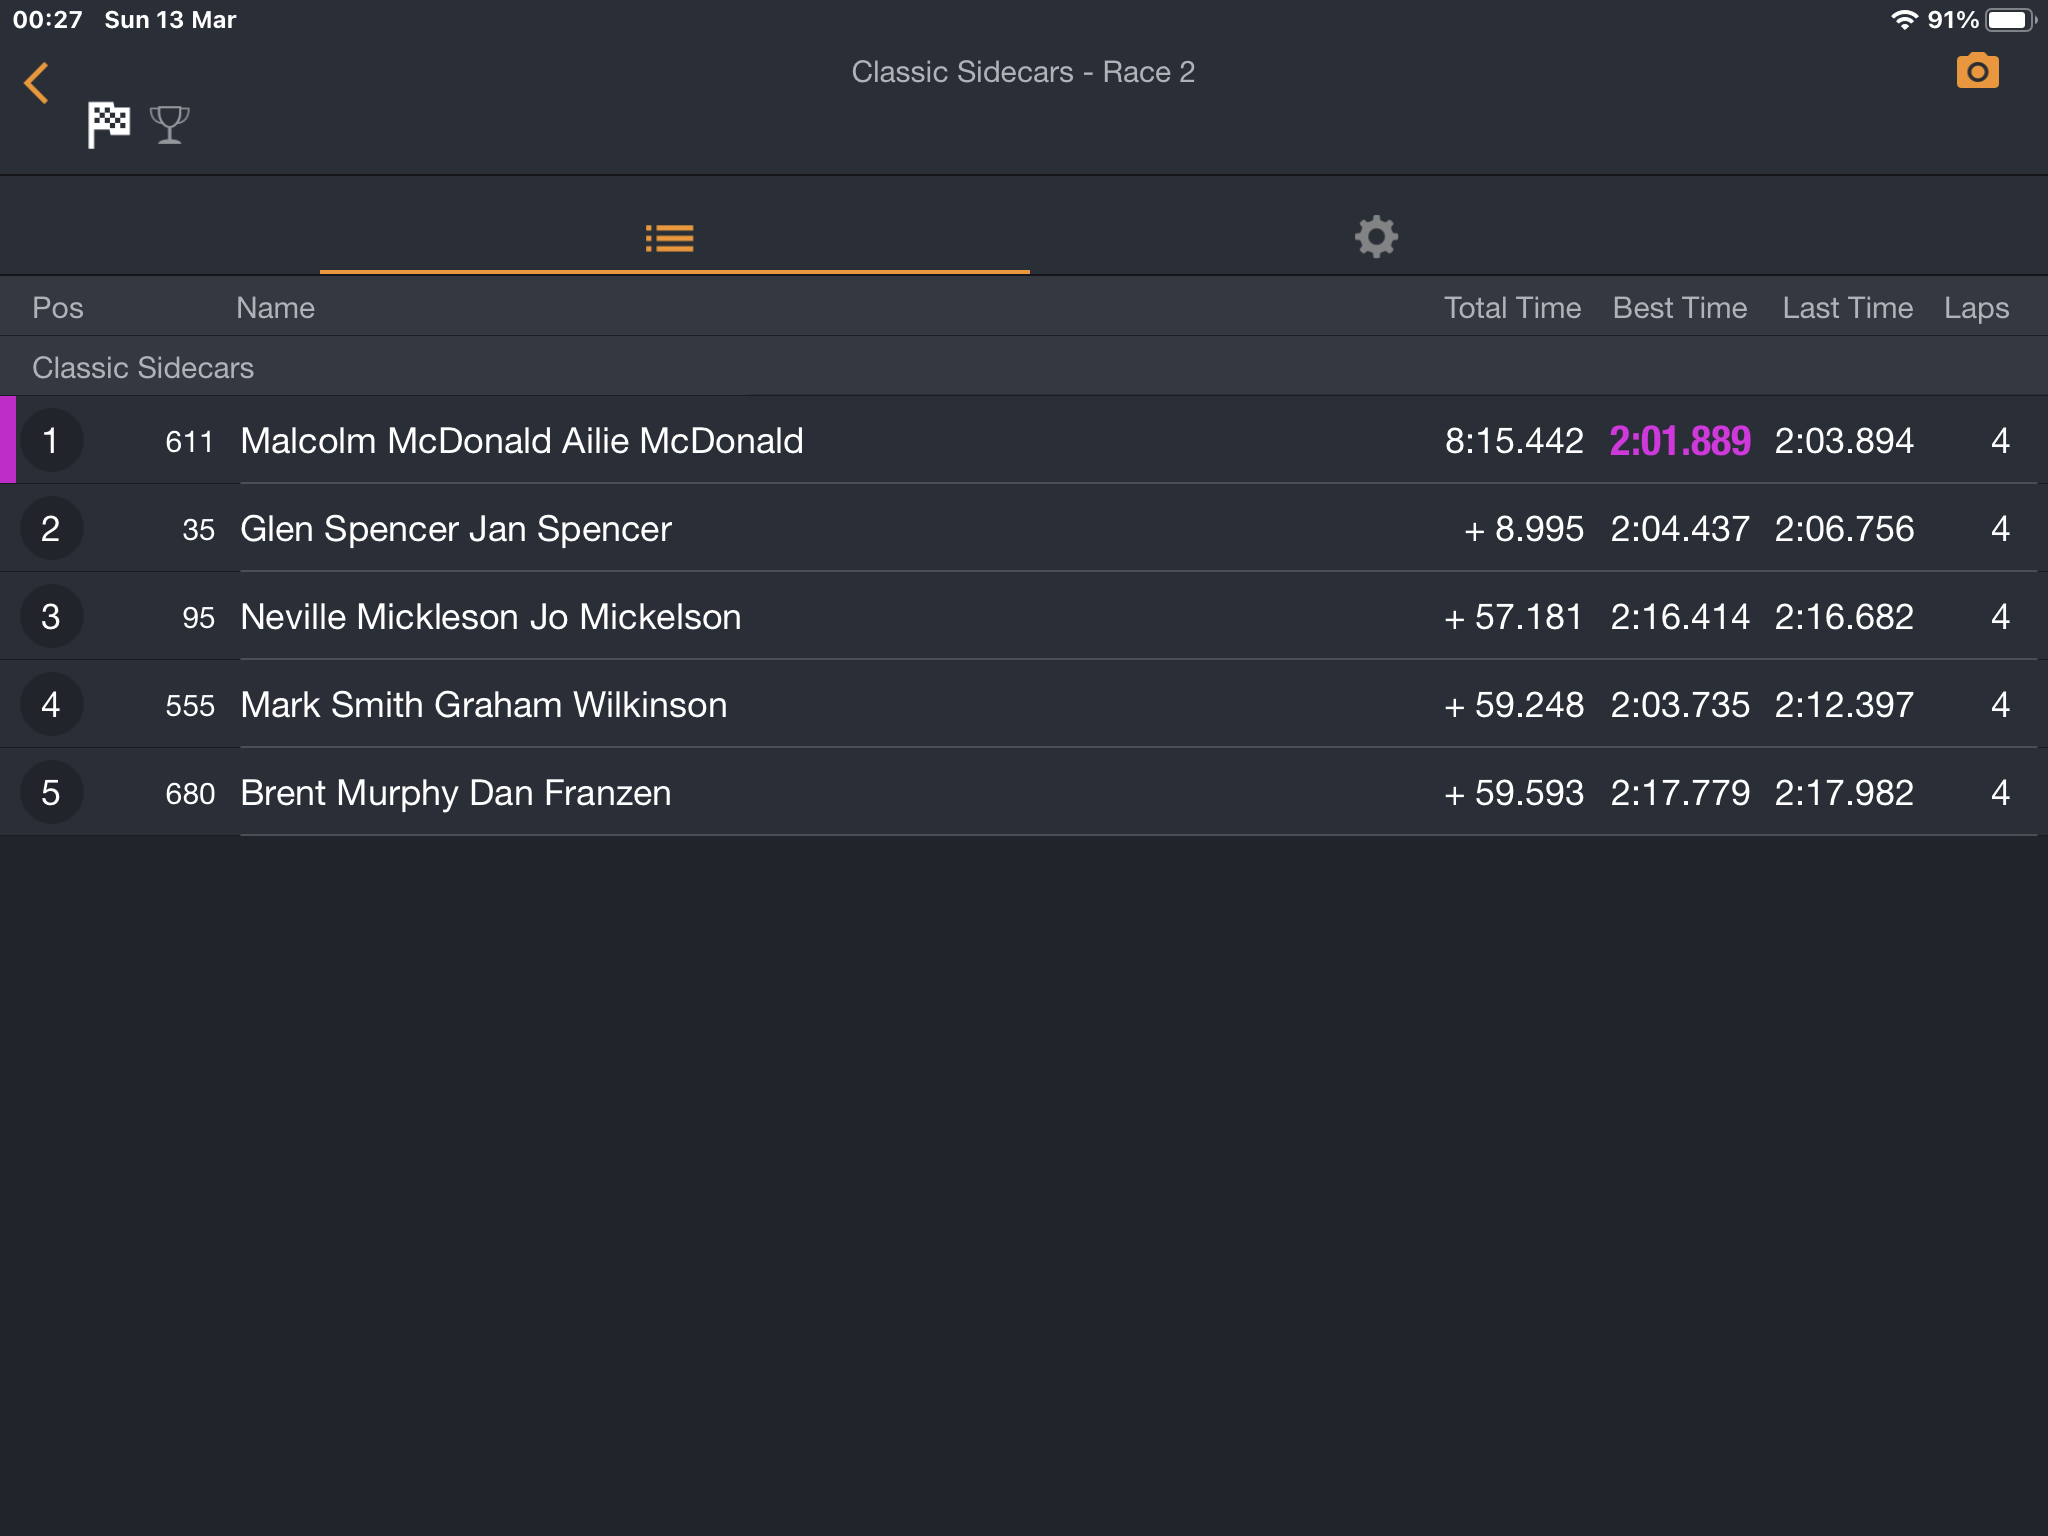Image resolution: width=2048 pixels, height=1536 pixels.
Task: Click the gap value + 57.181
Action: click(x=1513, y=617)
